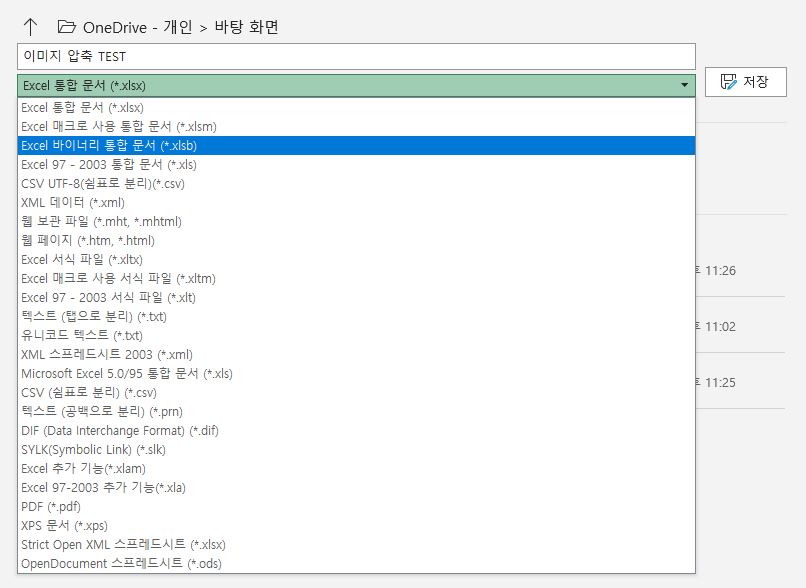Pick XML 데이터 (*.xml) format
806x588 pixels.
[x=356, y=203]
